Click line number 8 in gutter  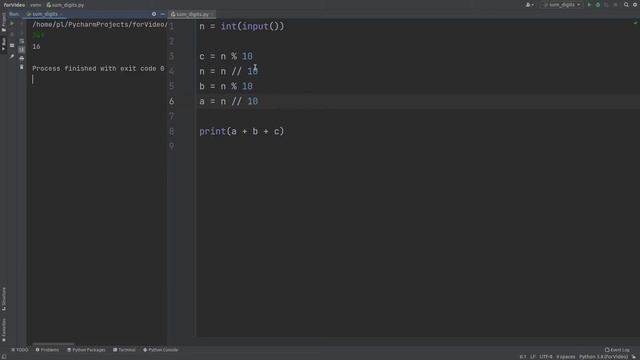(172, 131)
